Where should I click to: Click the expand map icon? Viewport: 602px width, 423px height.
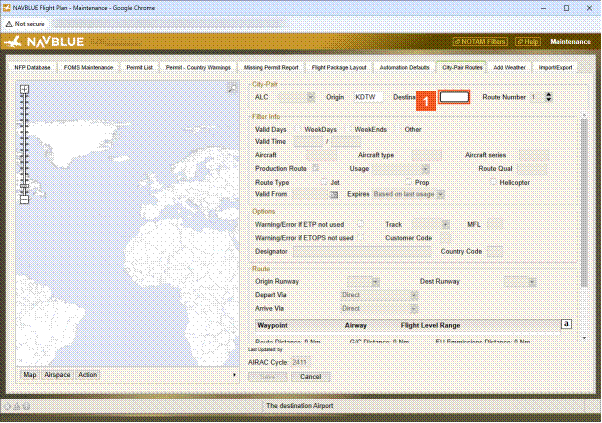coord(232,89)
